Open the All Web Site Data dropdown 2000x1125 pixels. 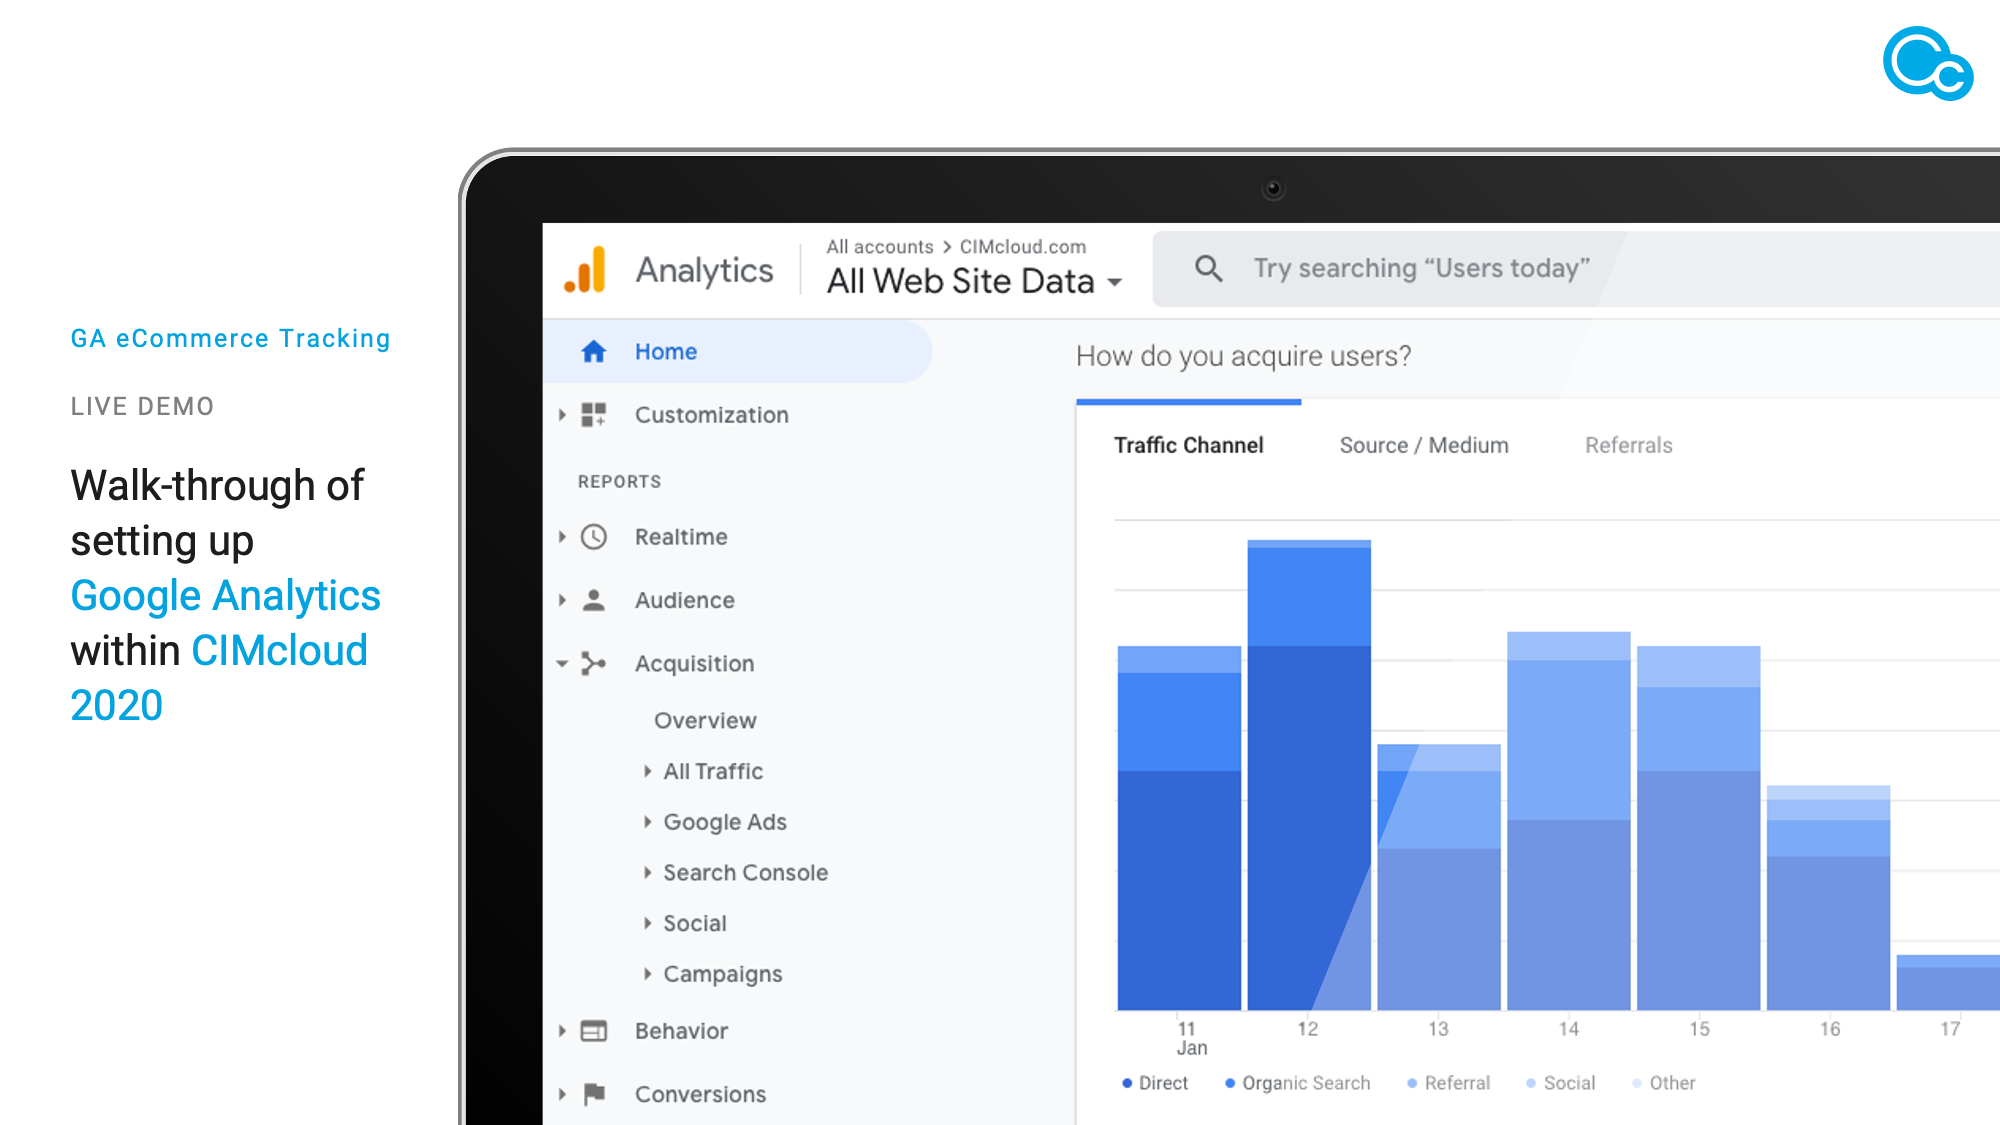coord(1114,283)
